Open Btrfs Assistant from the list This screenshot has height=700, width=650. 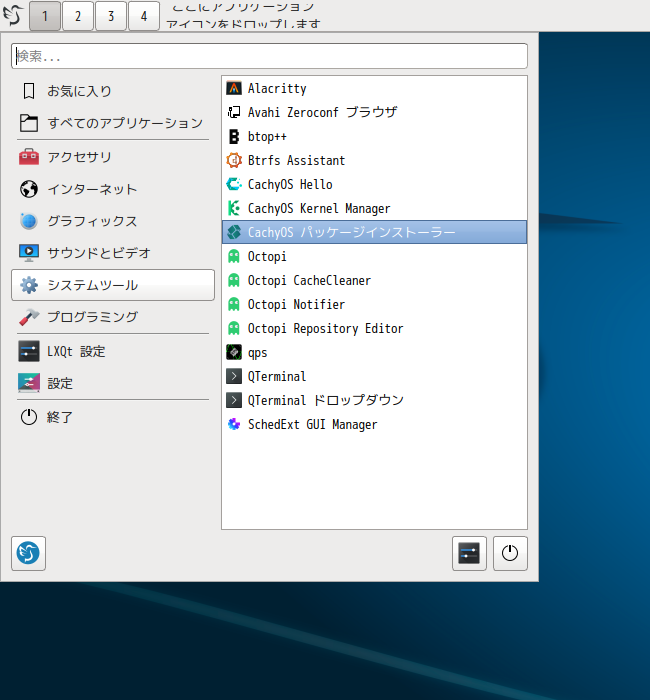coord(296,161)
